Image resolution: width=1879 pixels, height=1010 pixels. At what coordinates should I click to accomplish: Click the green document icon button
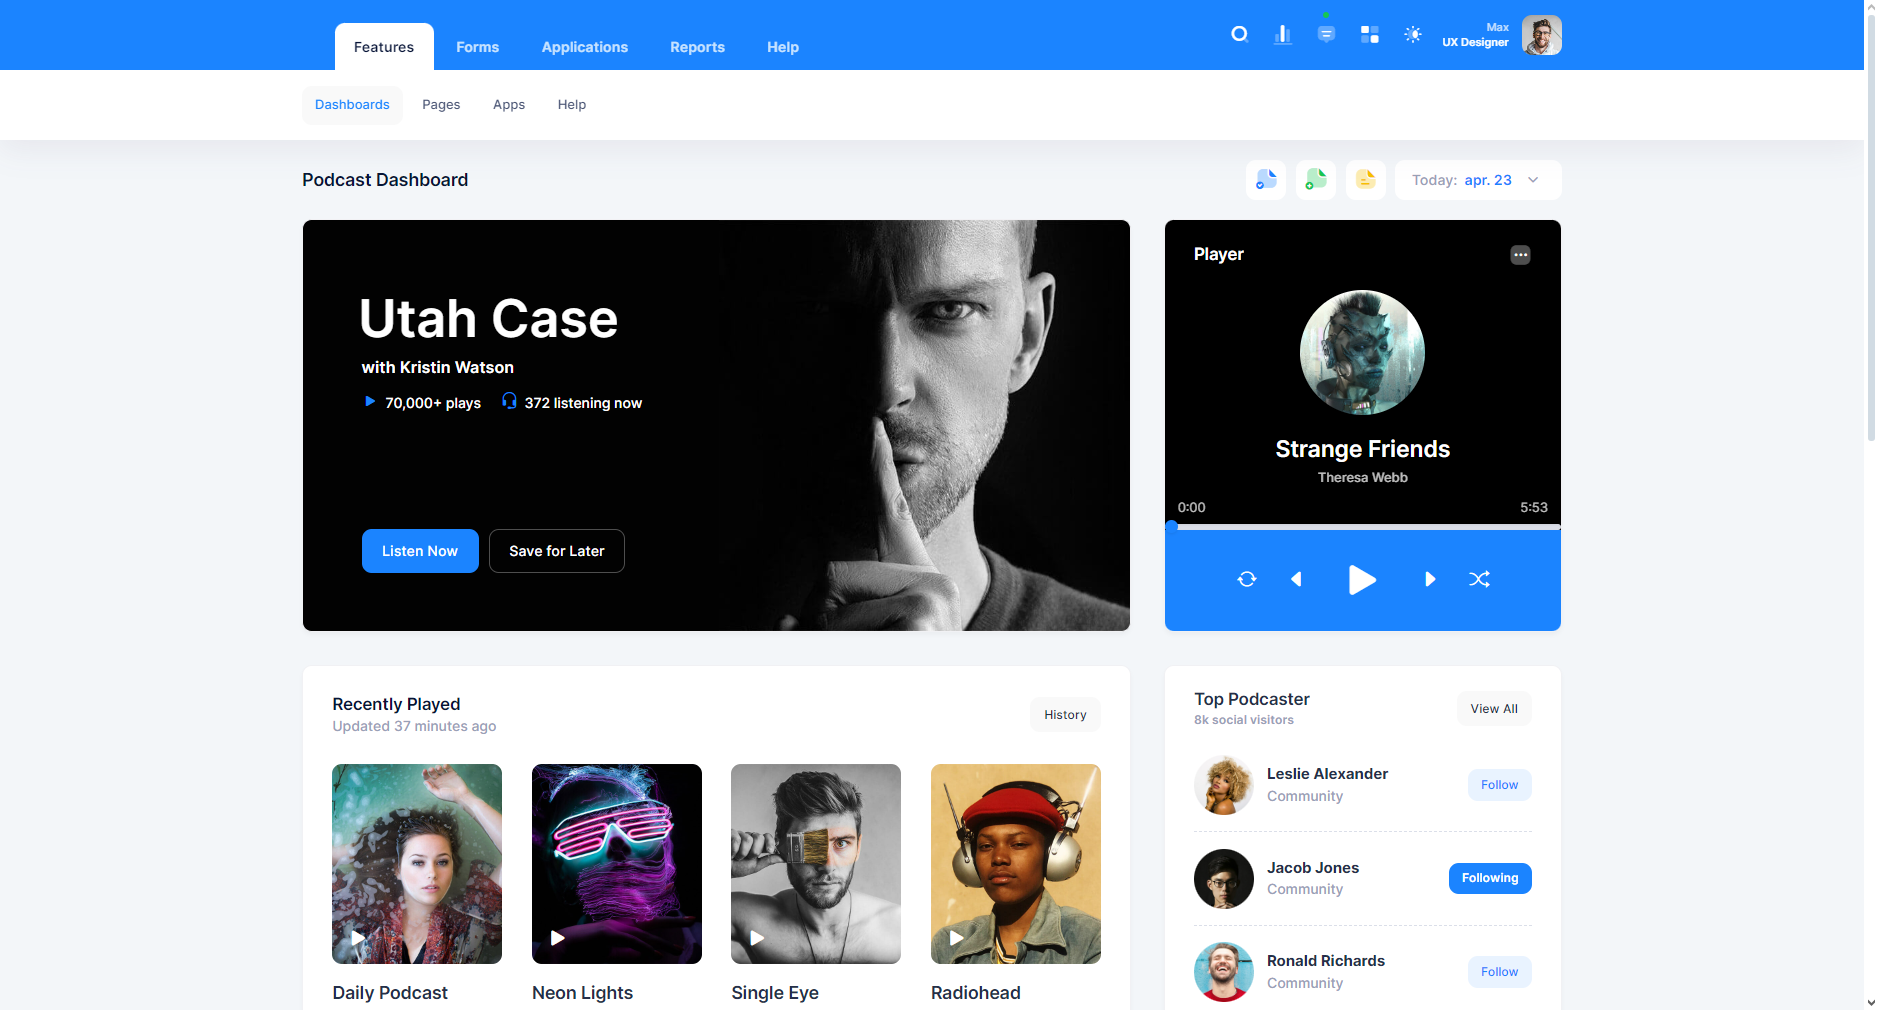(x=1316, y=180)
